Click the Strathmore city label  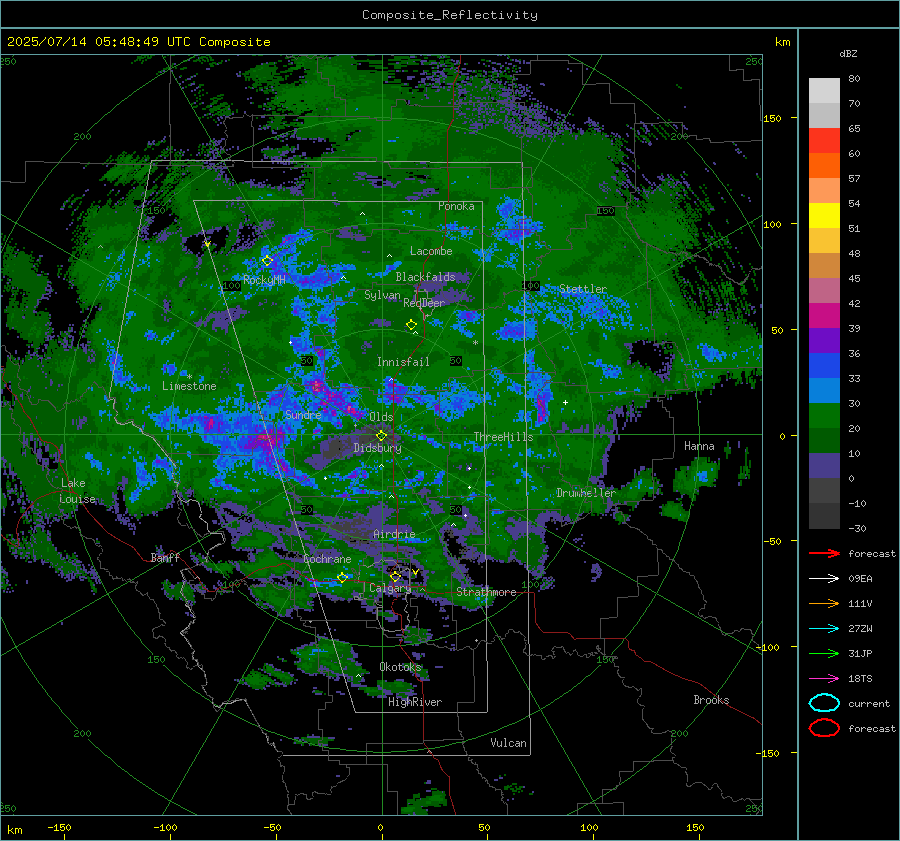tap(486, 592)
